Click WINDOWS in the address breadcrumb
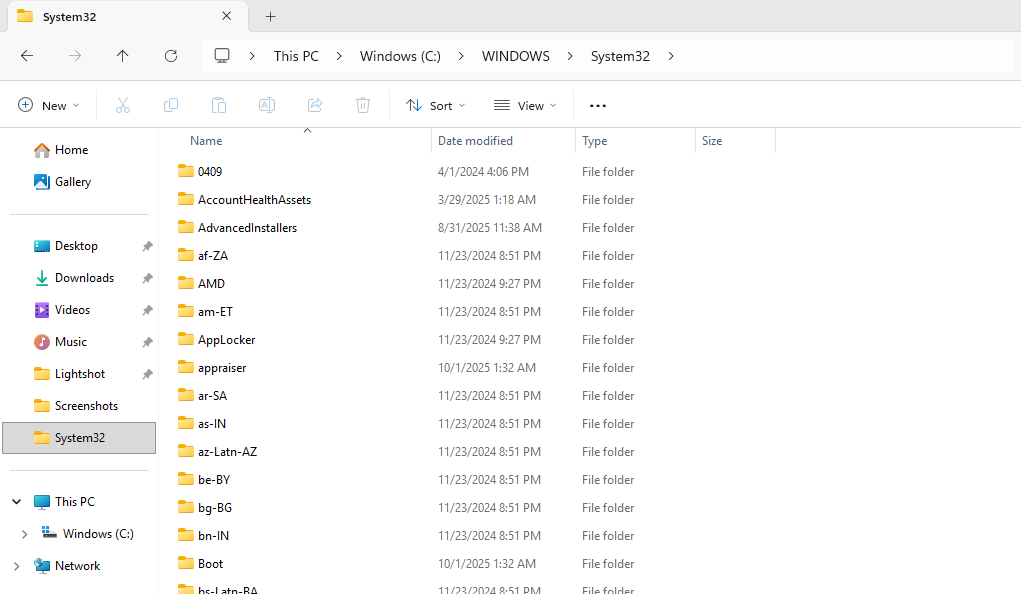1021x594 pixels. tap(515, 56)
